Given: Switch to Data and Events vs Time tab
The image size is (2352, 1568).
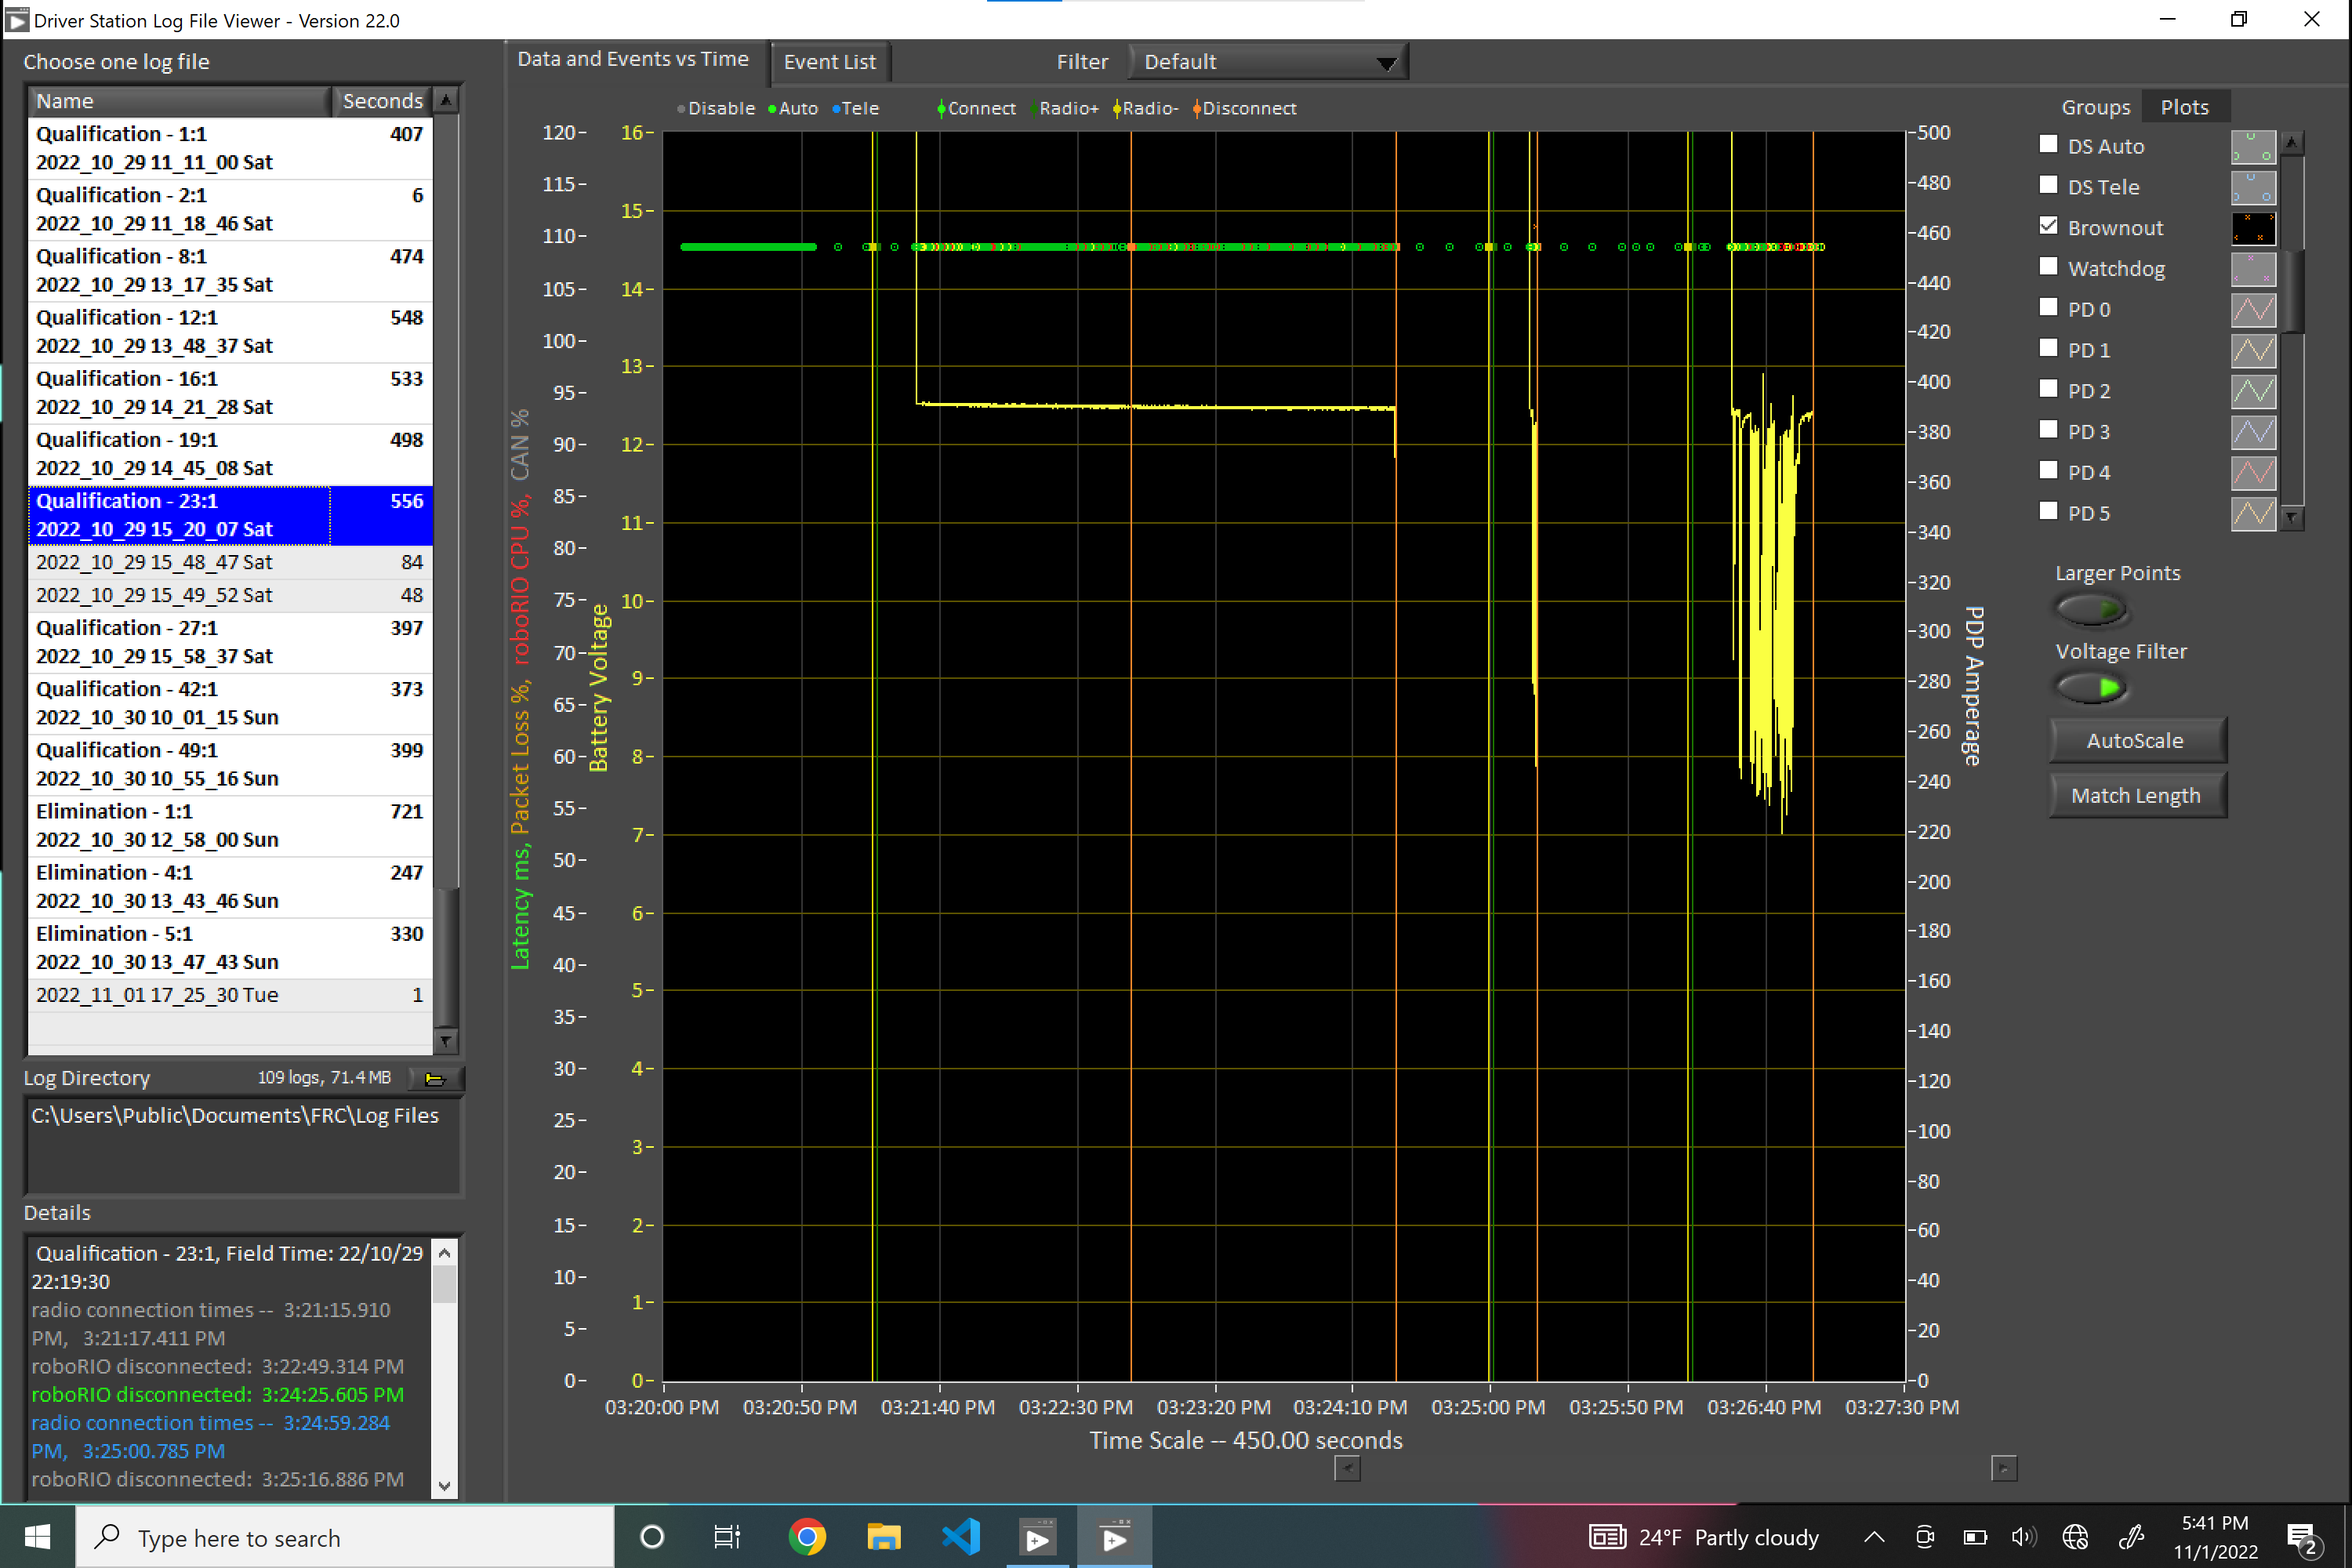Looking at the screenshot, I should pos(633,60).
